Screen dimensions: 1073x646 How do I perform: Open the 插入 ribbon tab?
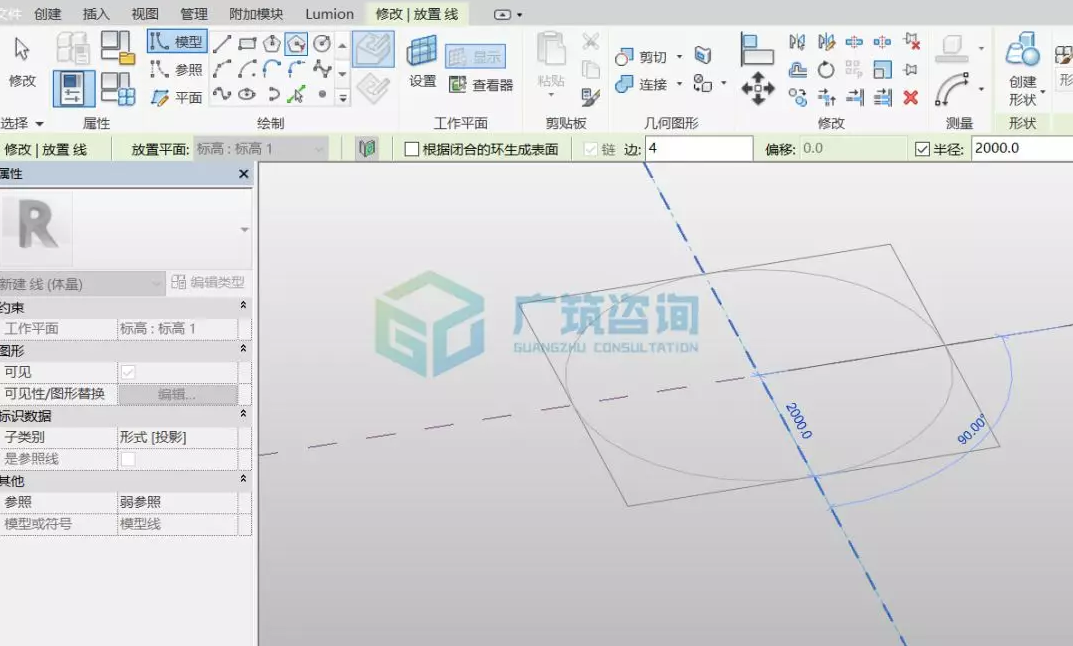pyautogui.click(x=96, y=14)
